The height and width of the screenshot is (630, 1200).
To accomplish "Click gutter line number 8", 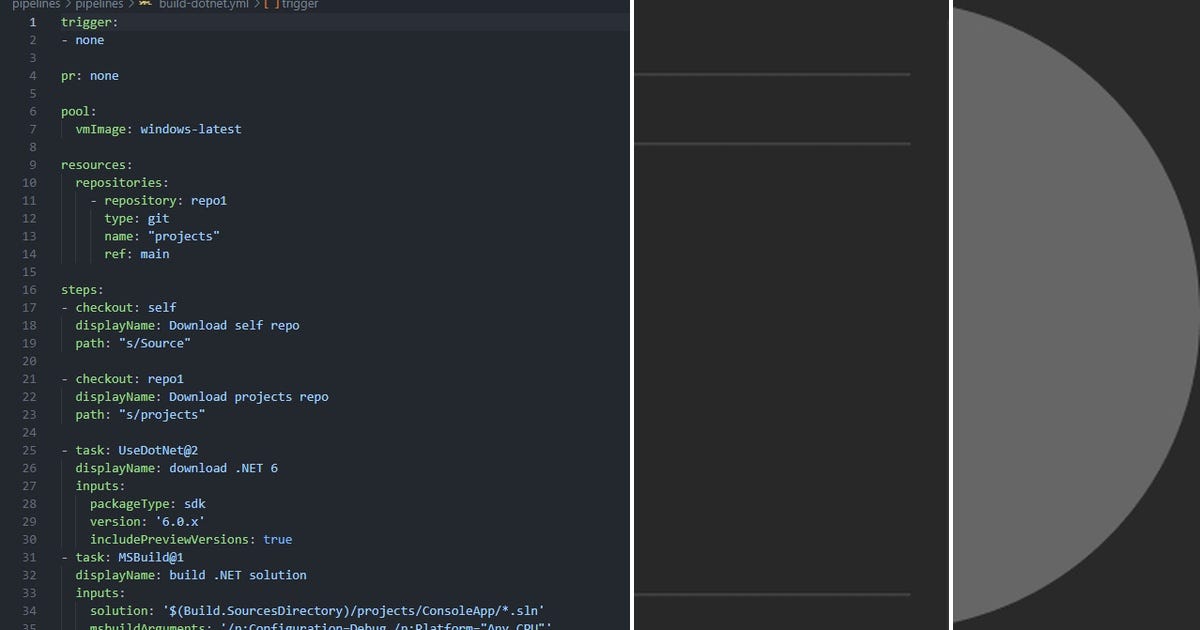I will click(32, 147).
